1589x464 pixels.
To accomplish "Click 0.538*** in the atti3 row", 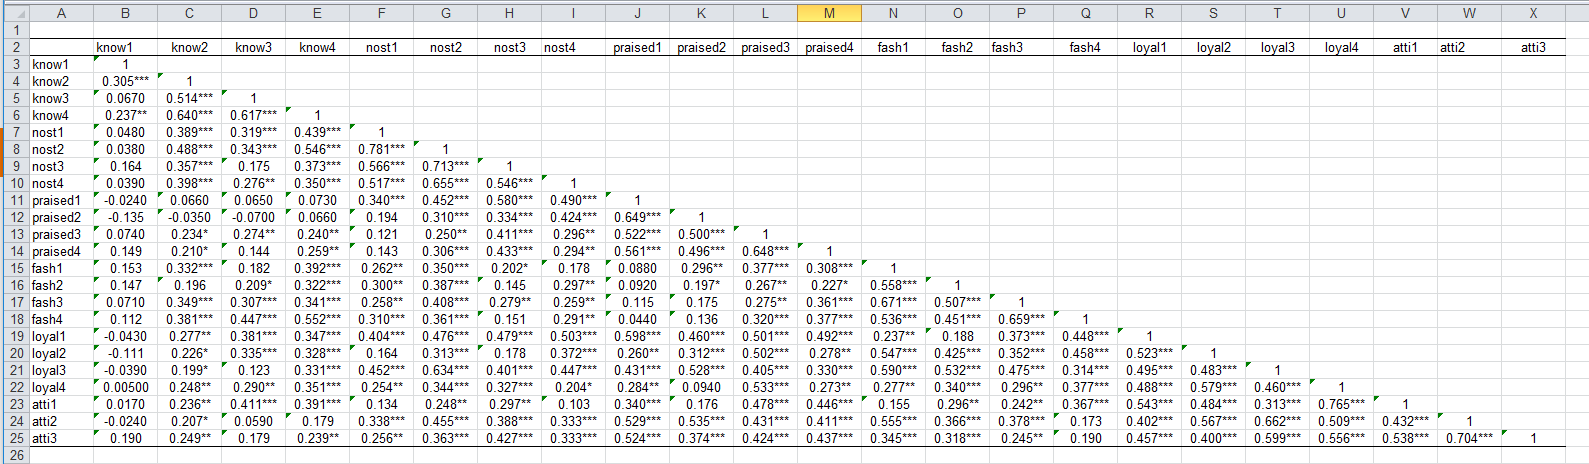I will (x=1405, y=438).
